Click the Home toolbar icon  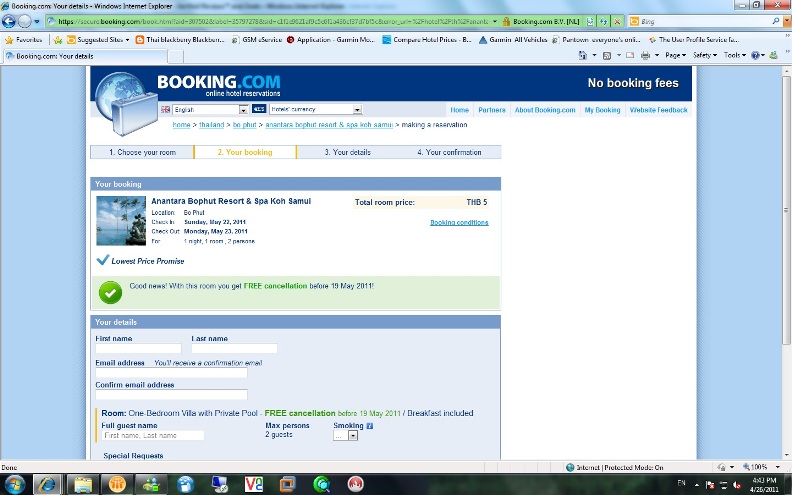[582, 55]
